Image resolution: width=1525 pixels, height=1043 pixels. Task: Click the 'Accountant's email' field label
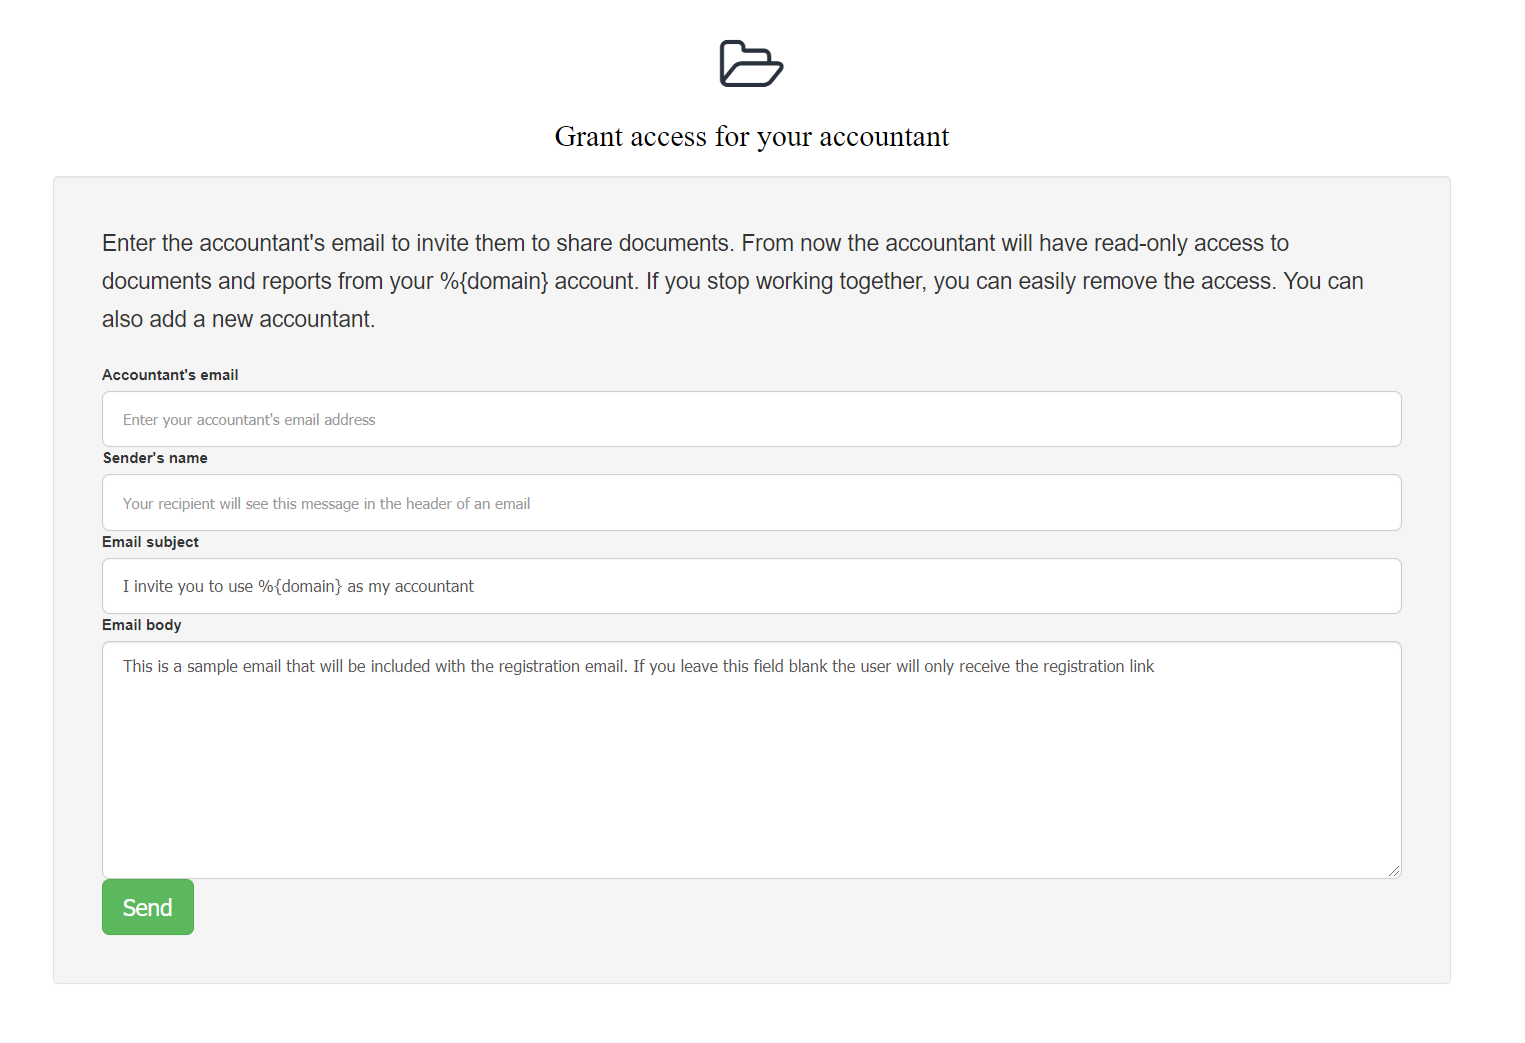tap(169, 374)
